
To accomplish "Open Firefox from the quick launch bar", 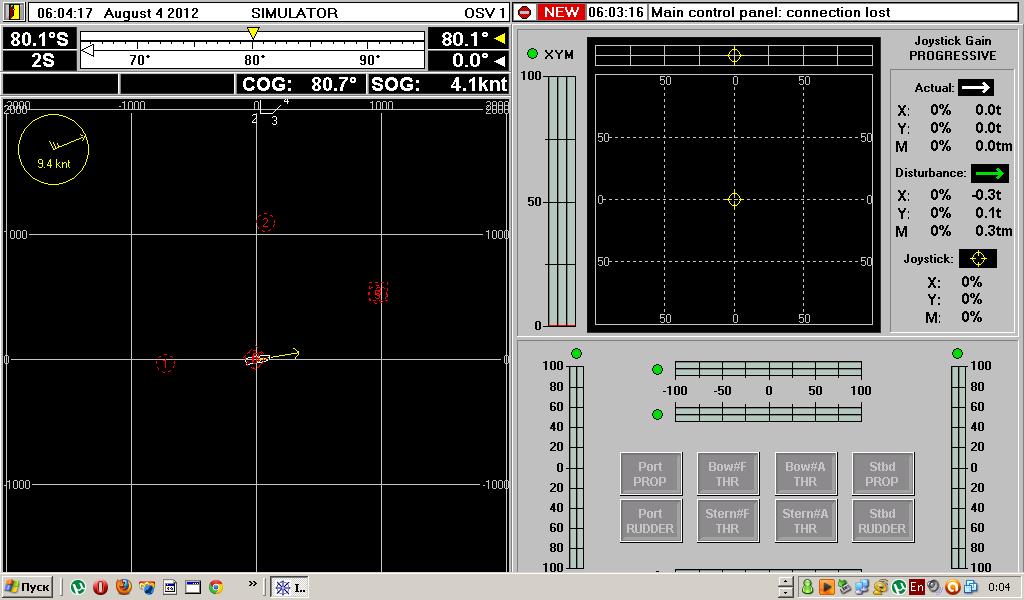I will click(124, 587).
